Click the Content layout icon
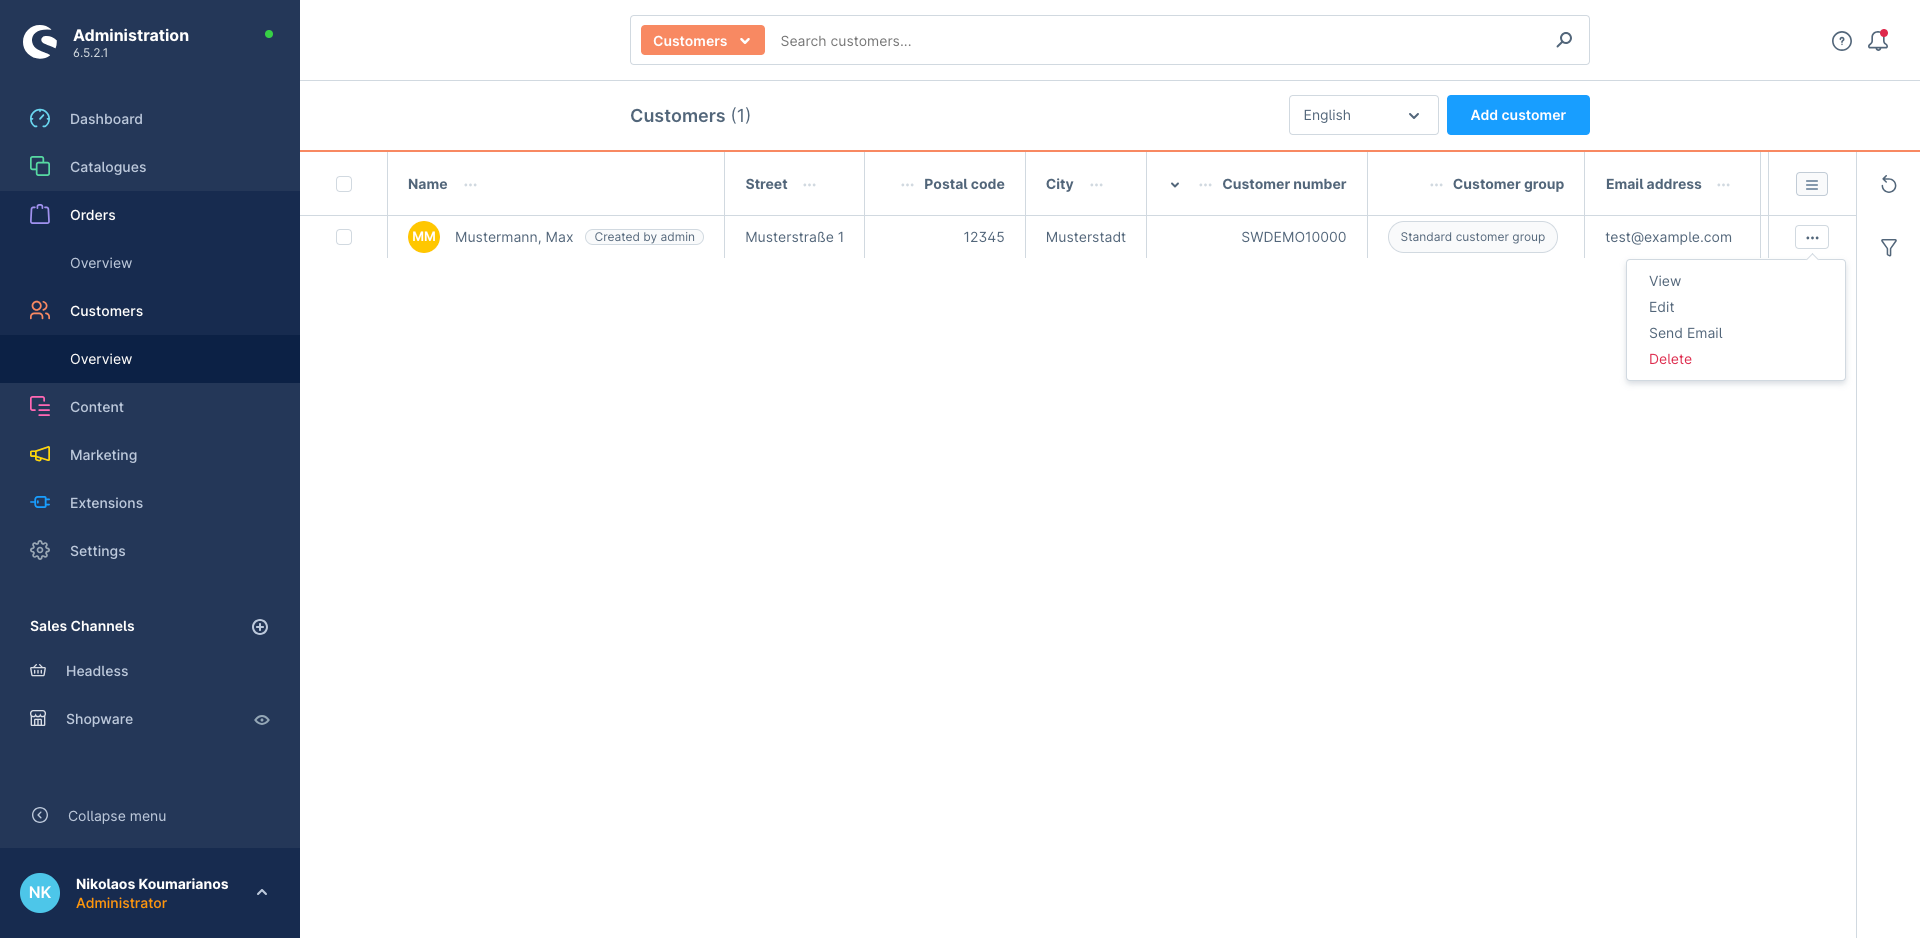 point(40,406)
